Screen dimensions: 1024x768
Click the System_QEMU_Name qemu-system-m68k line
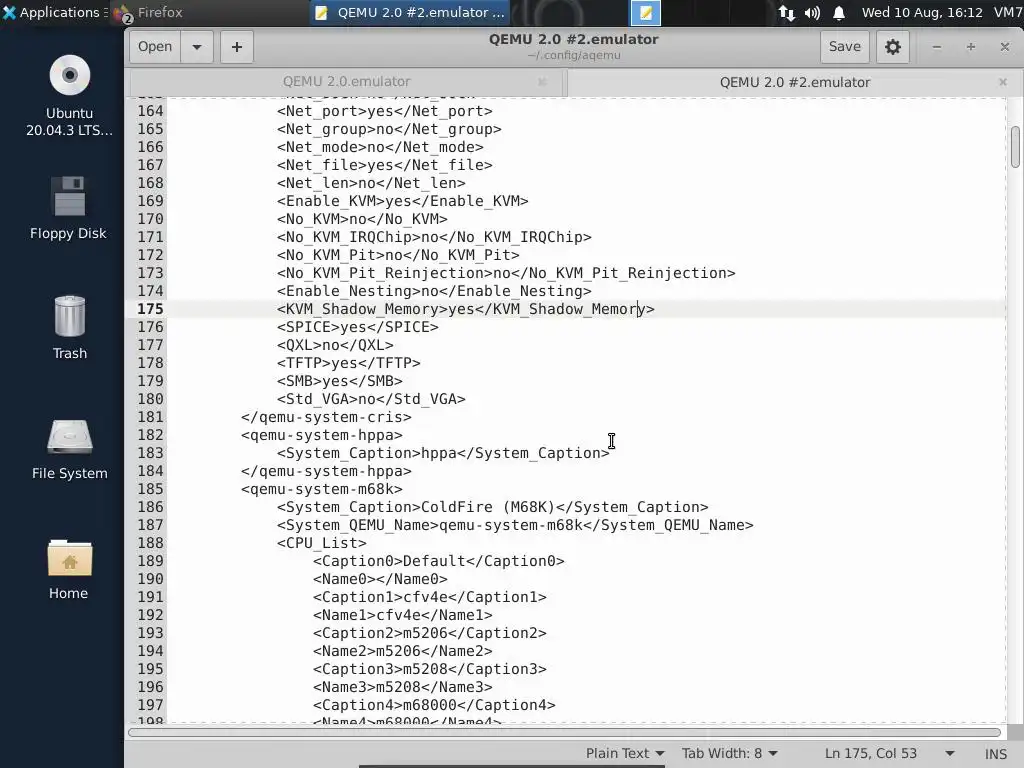point(515,525)
